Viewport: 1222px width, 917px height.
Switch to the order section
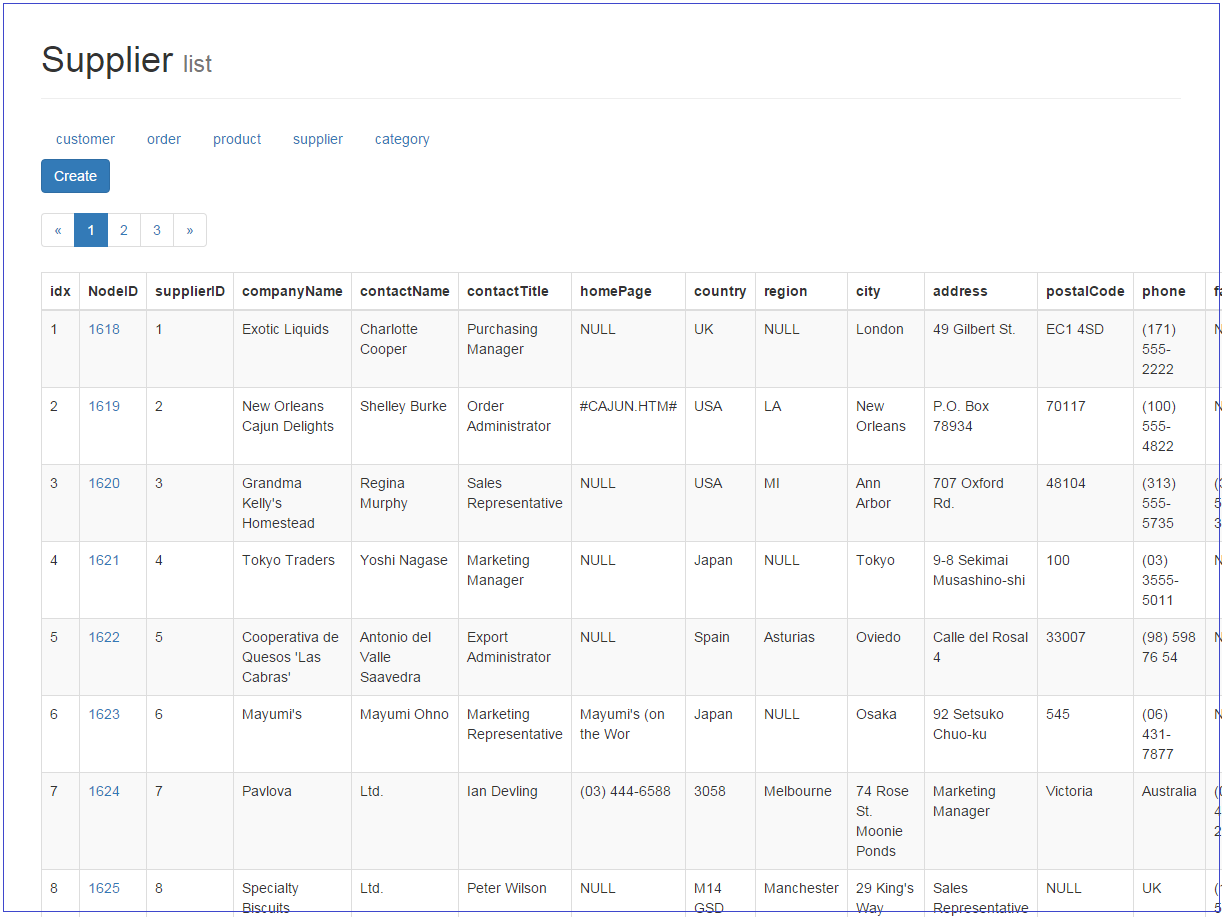163,139
